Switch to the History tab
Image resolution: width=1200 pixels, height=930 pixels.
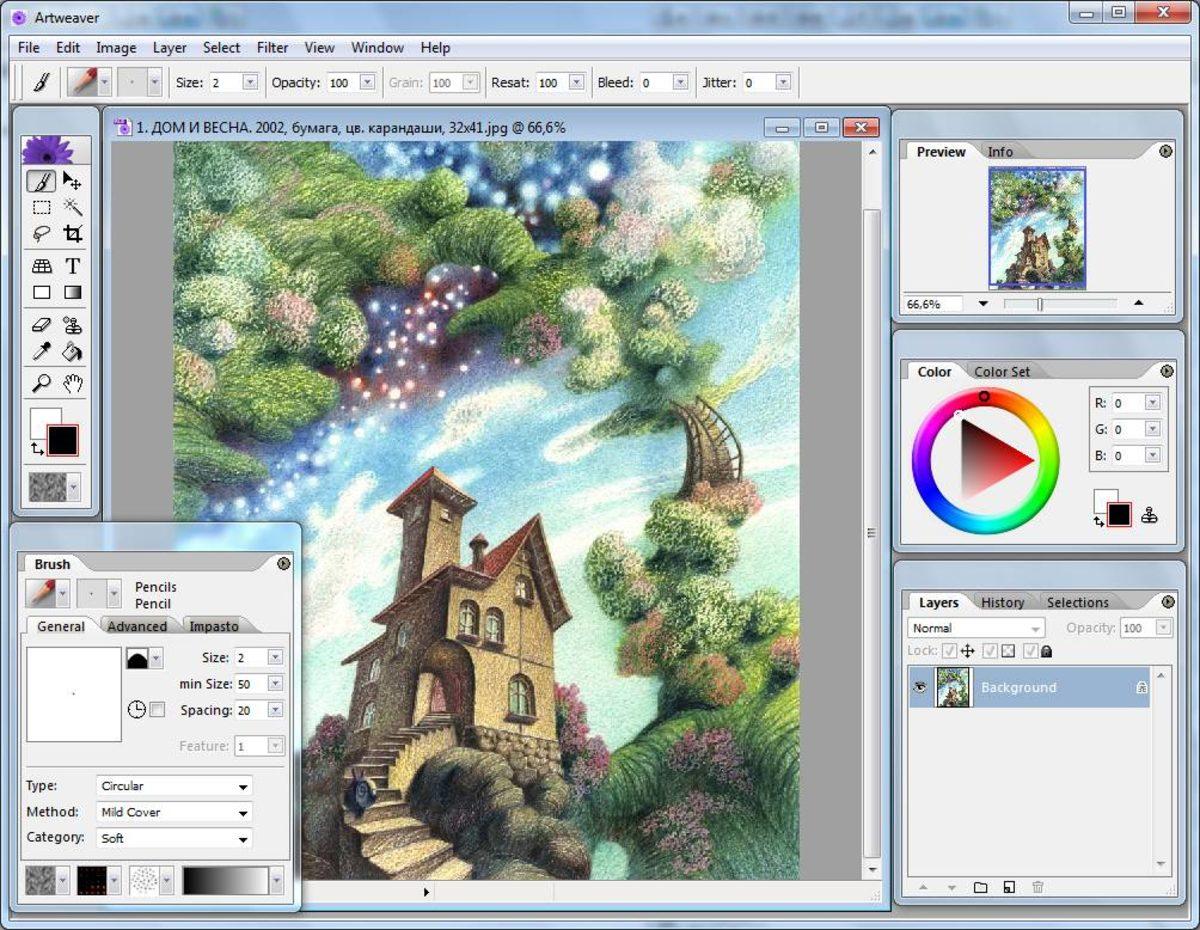tap(1001, 602)
